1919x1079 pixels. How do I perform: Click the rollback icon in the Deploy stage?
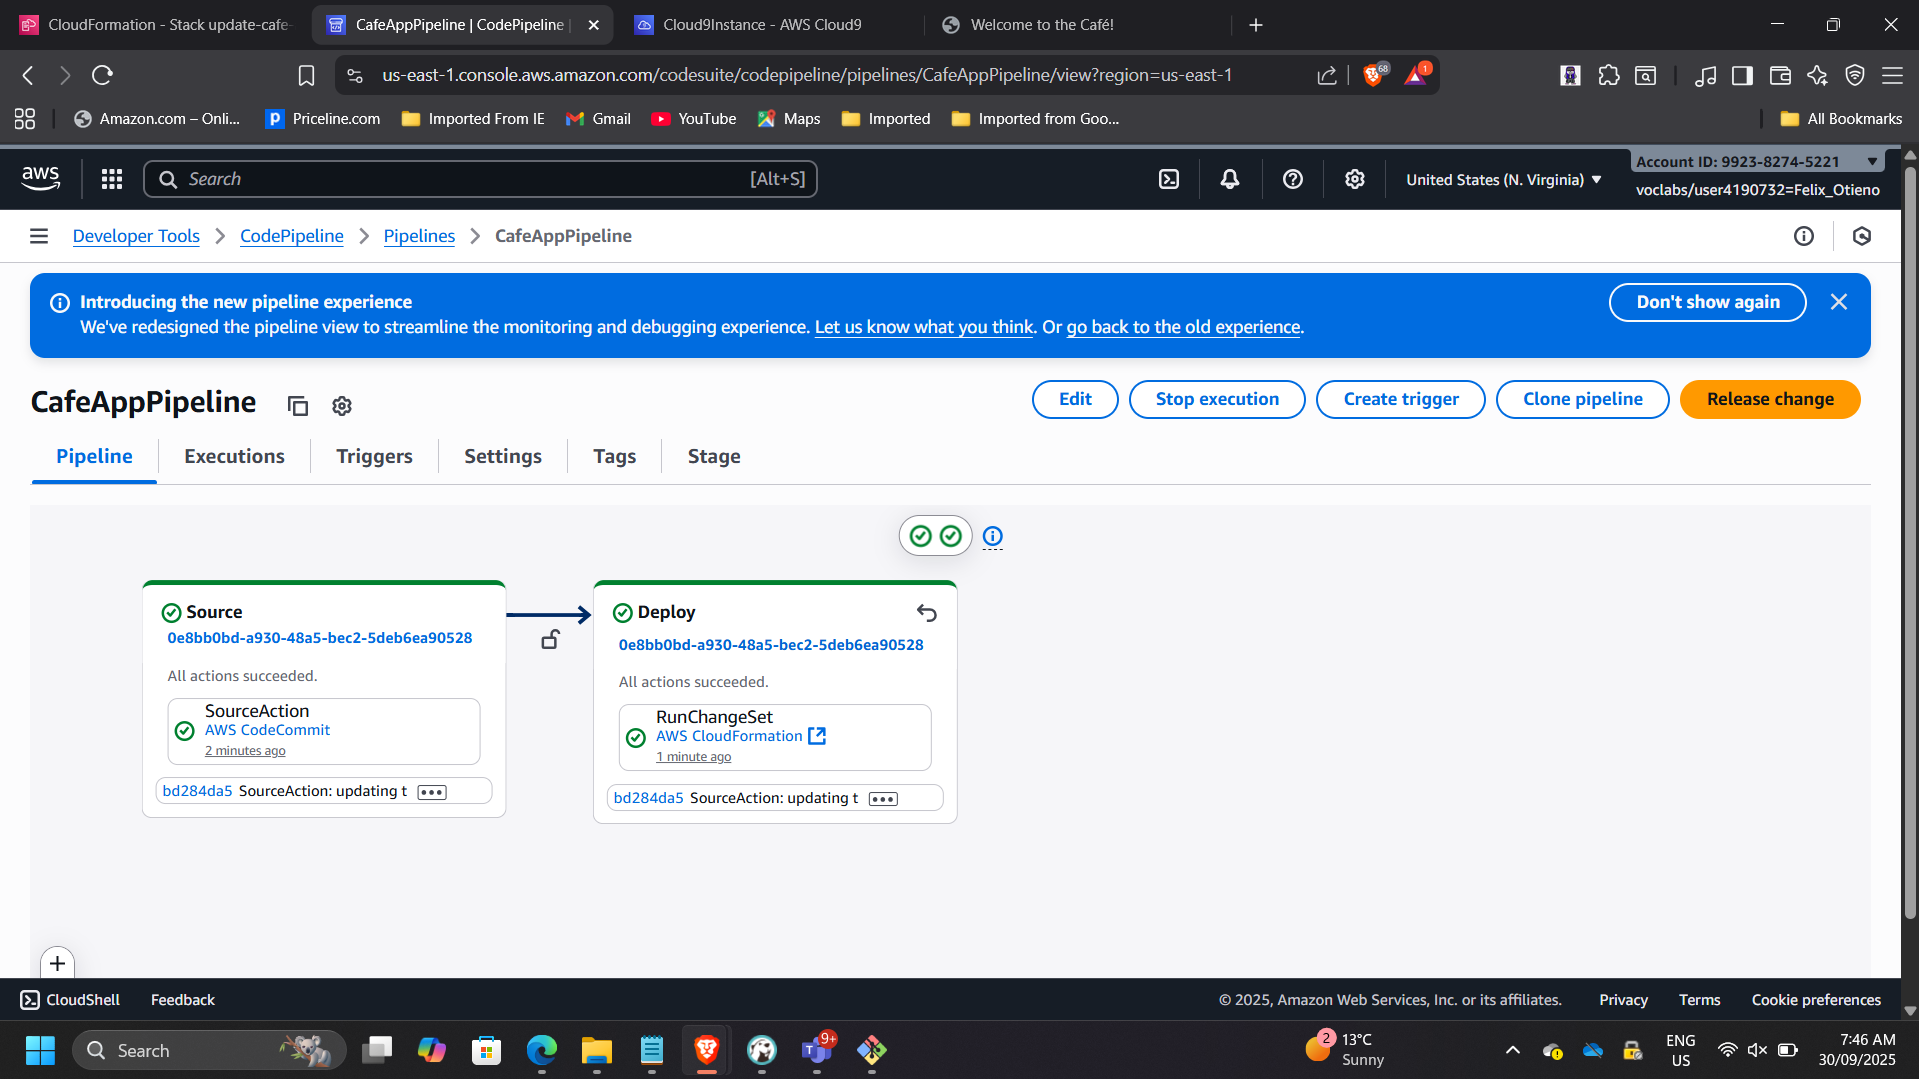point(926,613)
